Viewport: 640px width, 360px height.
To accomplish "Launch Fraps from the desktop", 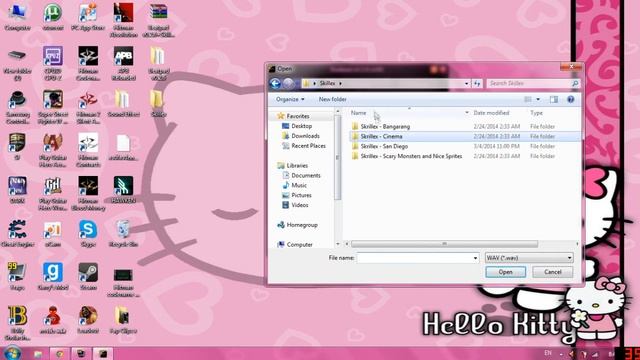I will [x=17, y=277].
